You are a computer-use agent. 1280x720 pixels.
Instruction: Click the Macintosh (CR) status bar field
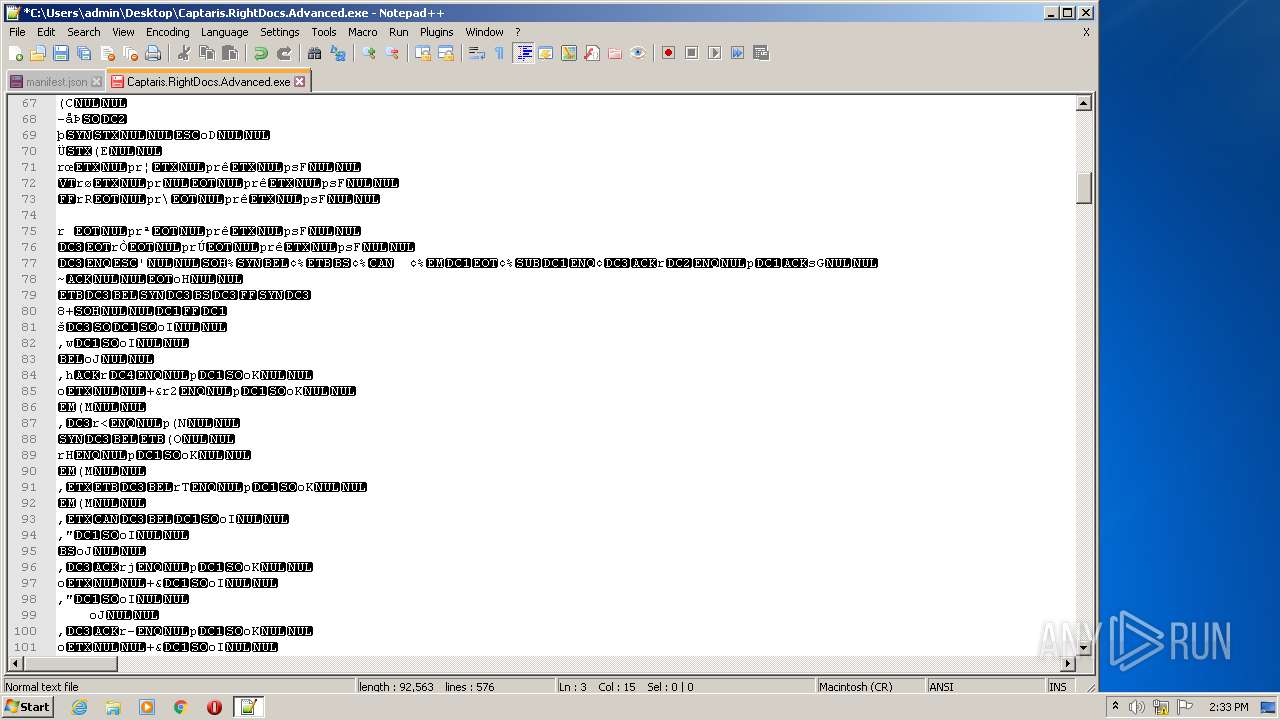(869, 687)
